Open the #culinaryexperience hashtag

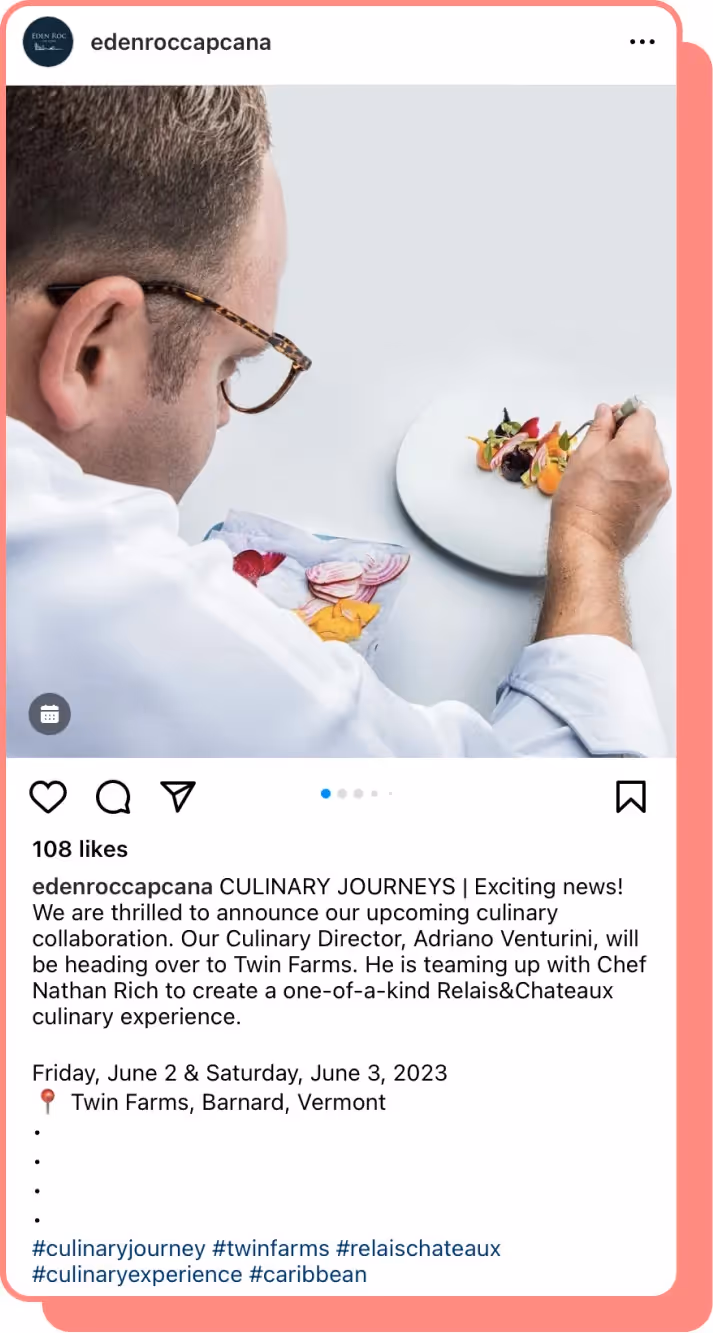click(x=137, y=1274)
